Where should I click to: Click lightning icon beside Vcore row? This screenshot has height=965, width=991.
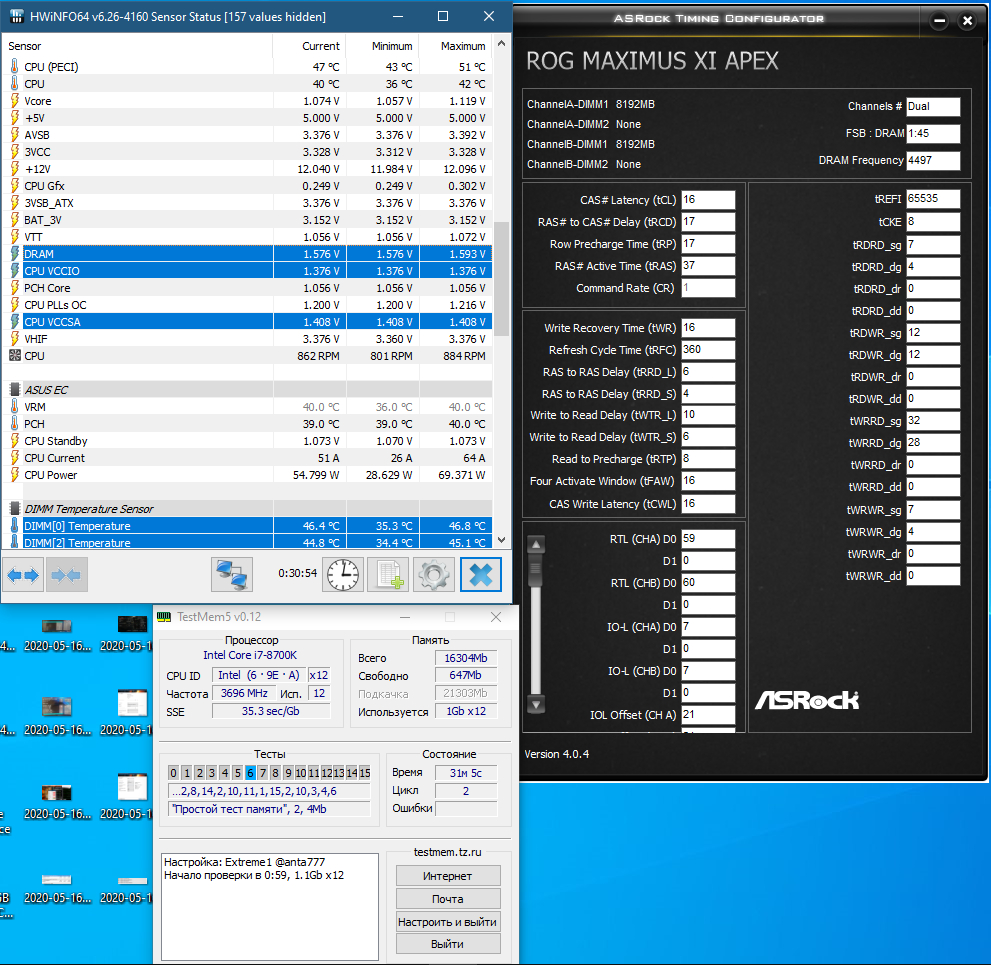(x=15, y=100)
